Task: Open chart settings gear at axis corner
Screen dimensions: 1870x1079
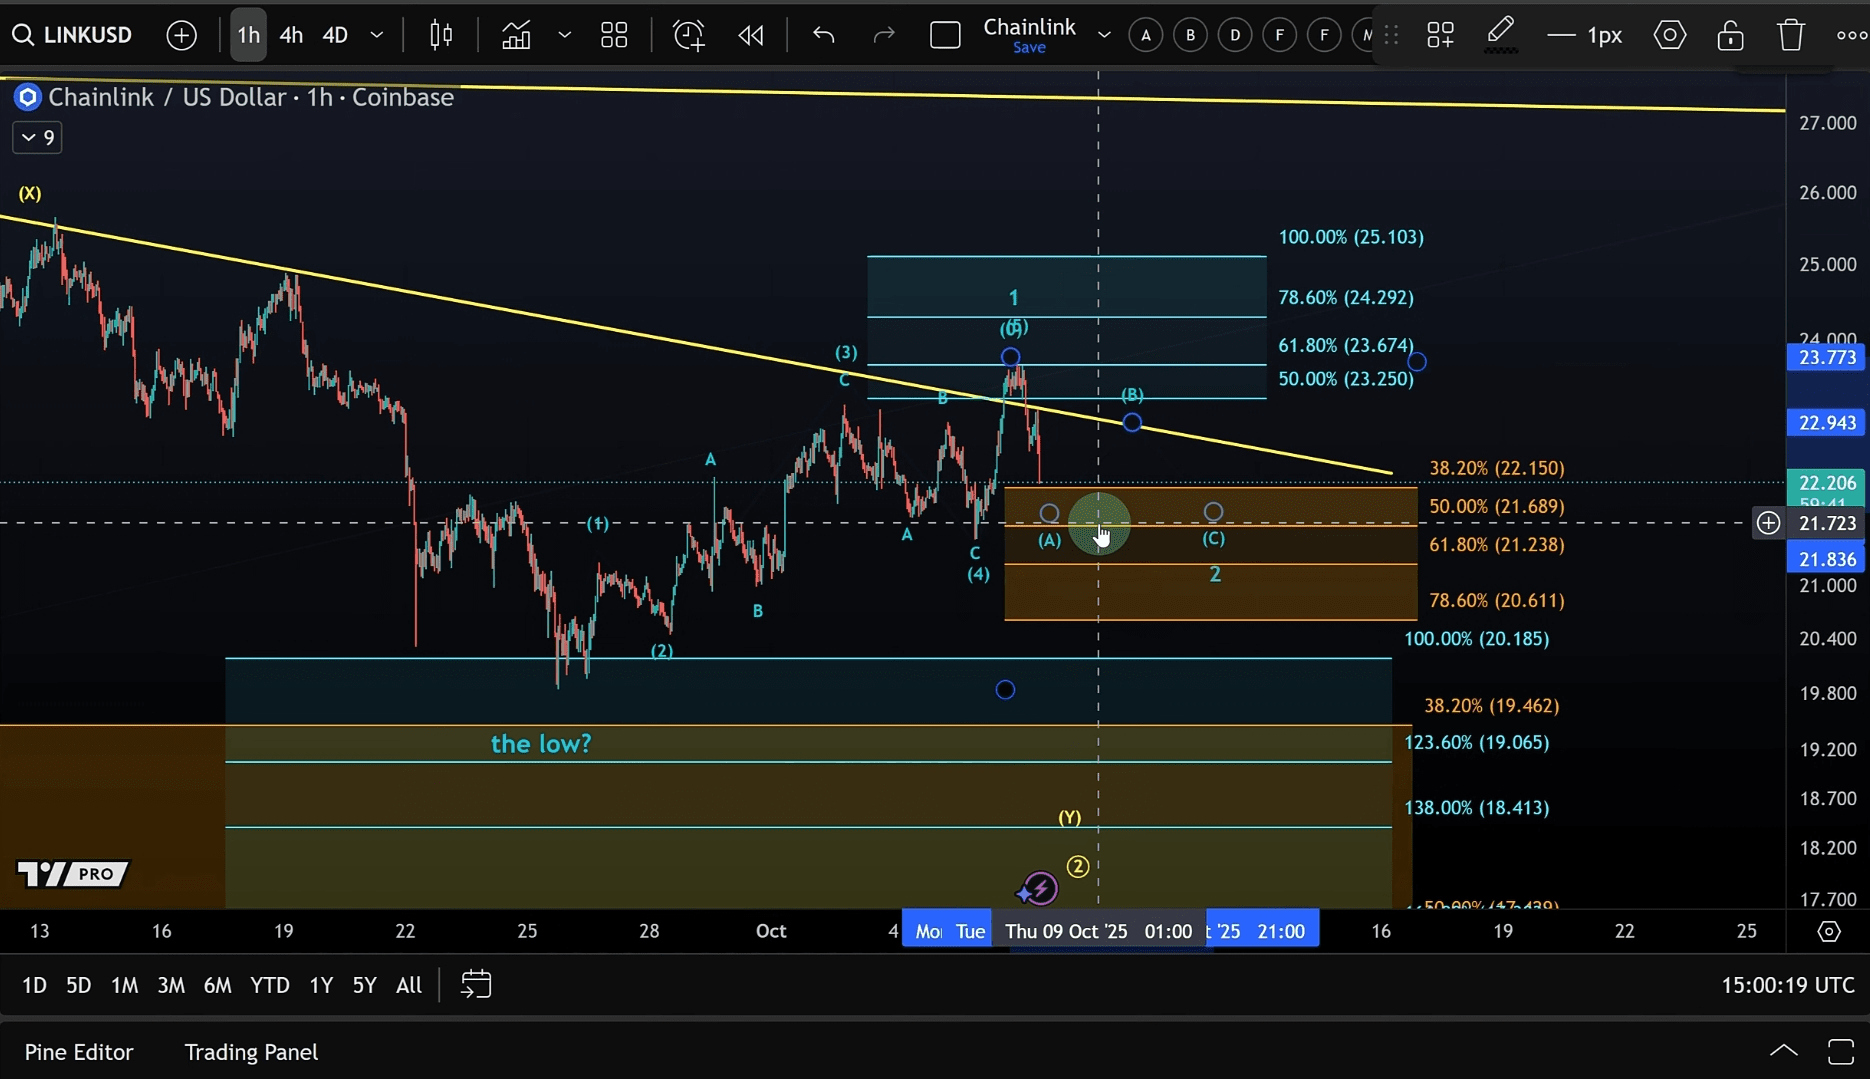Action: pyautogui.click(x=1829, y=931)
